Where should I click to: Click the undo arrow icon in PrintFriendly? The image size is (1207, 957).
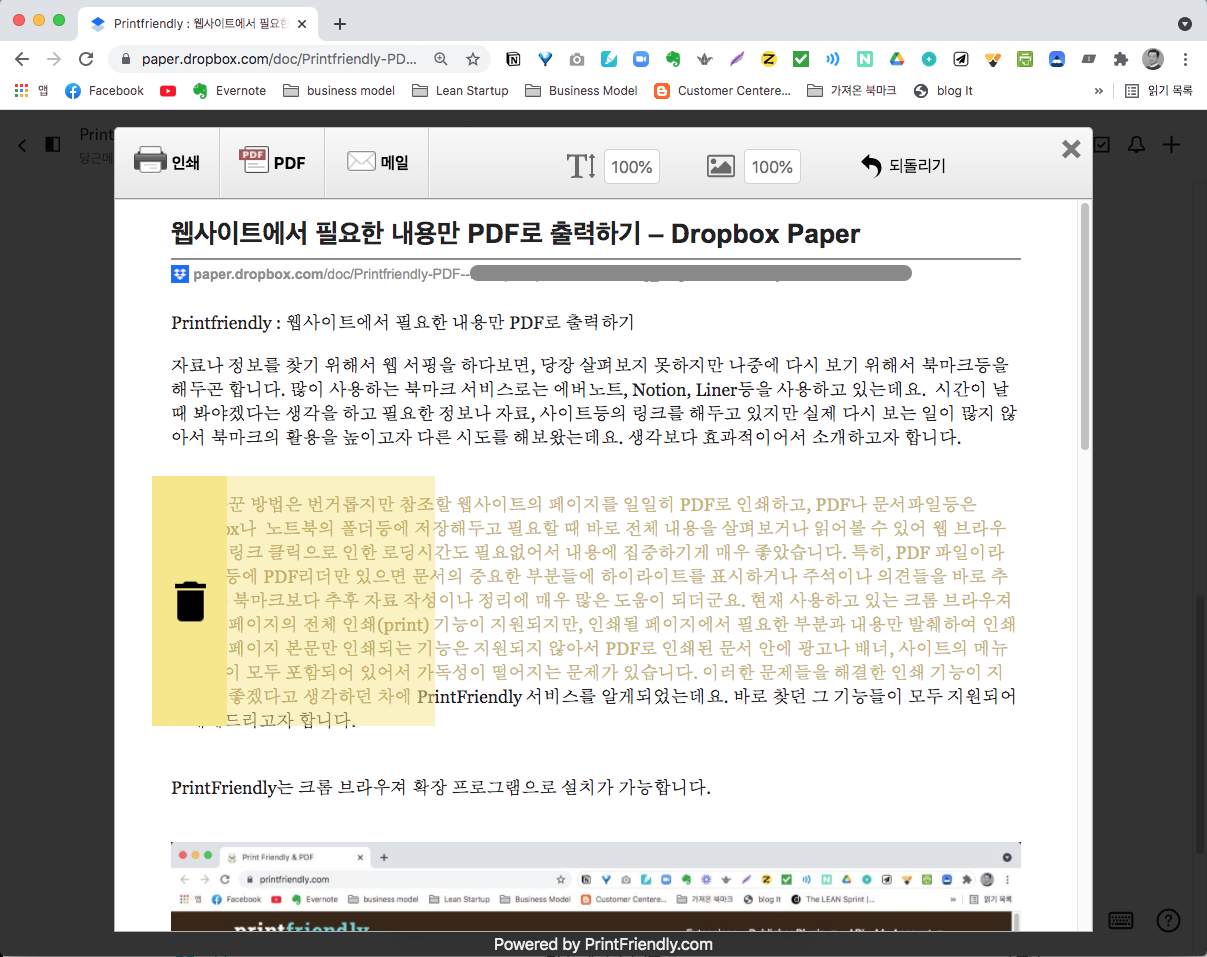point(871,166)
